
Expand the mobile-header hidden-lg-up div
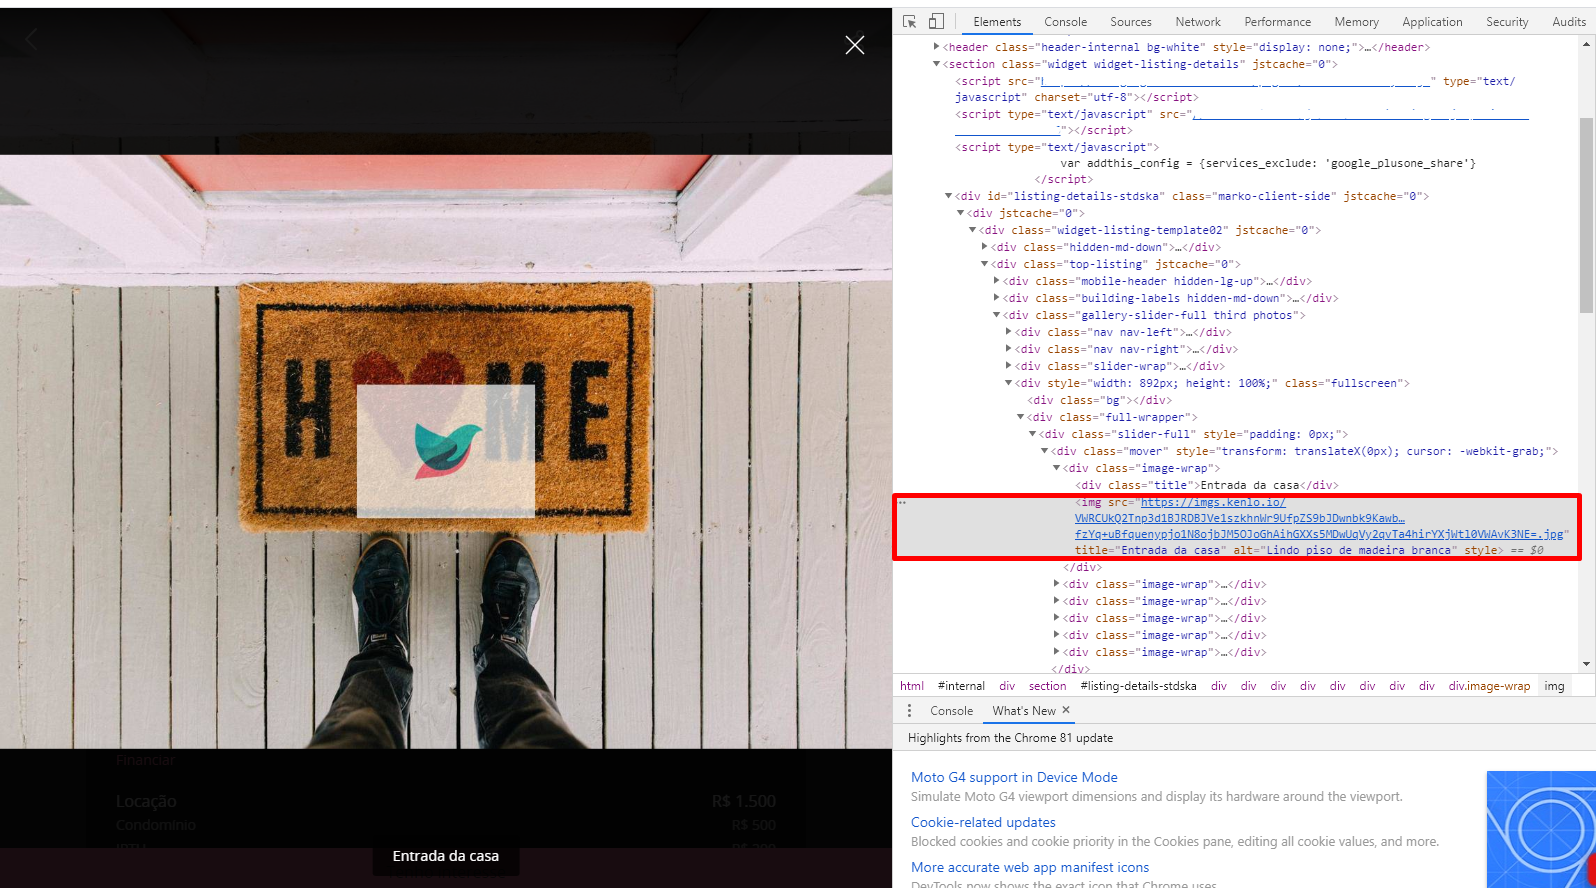tap(997, 281)
